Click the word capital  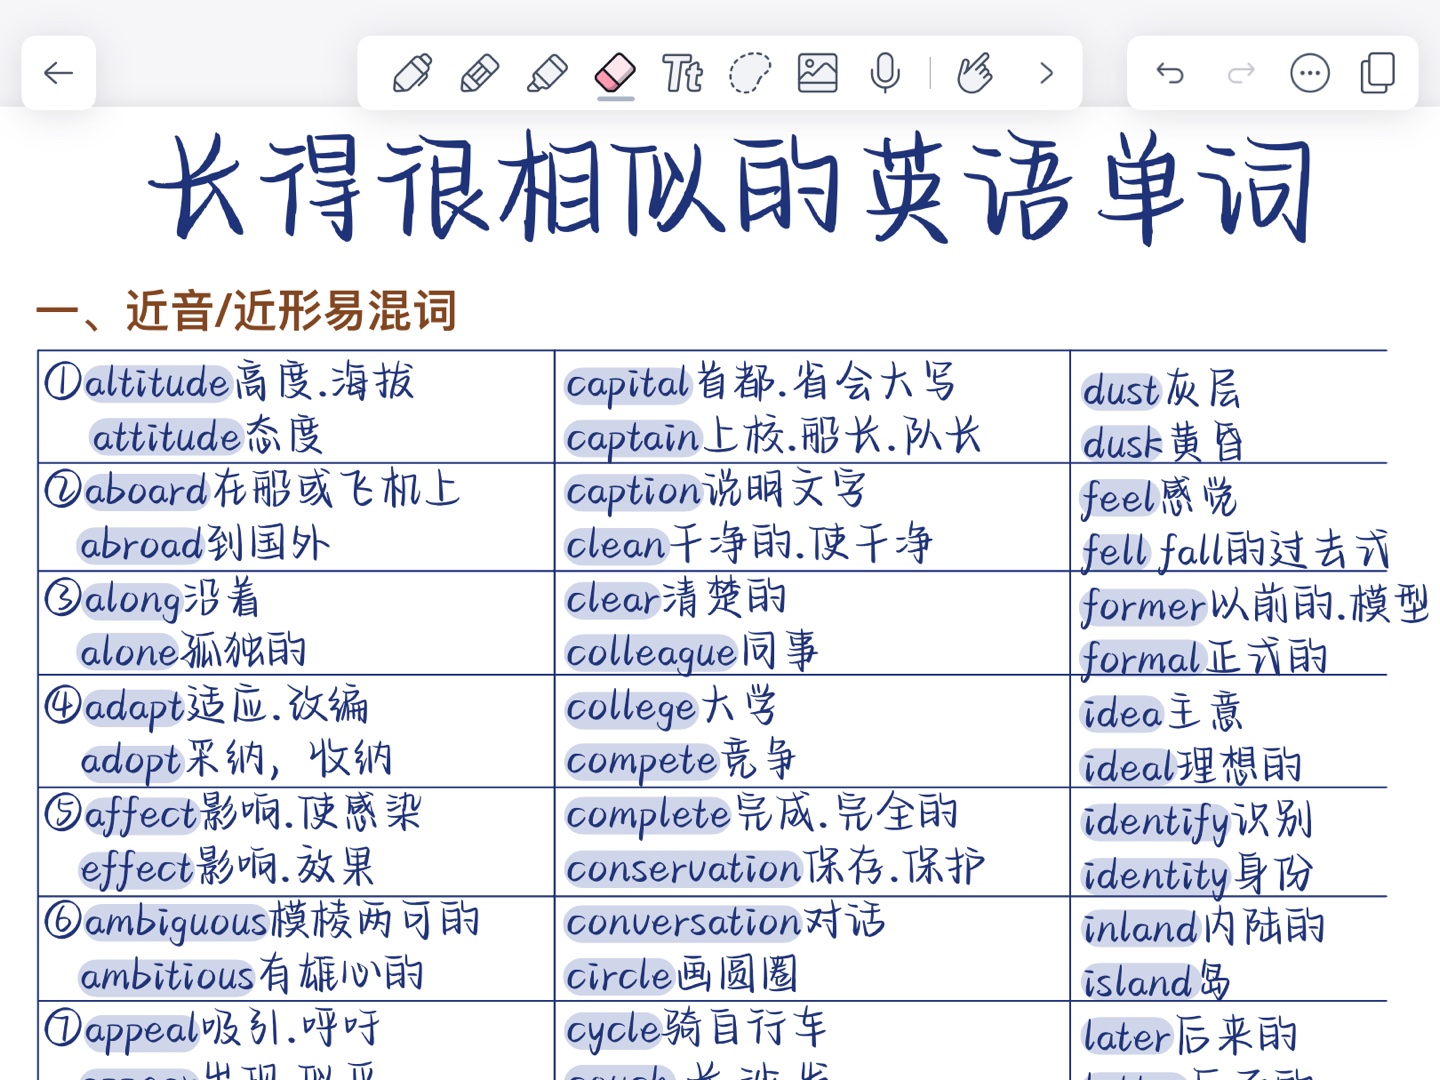click(x=628, y=385)
